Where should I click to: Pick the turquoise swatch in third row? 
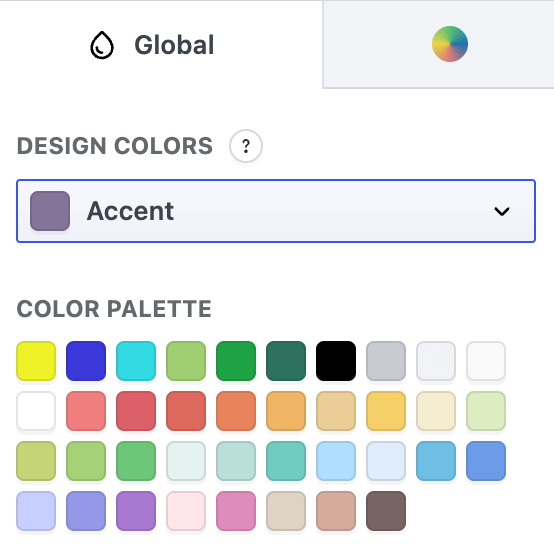(x=286, y=461)
